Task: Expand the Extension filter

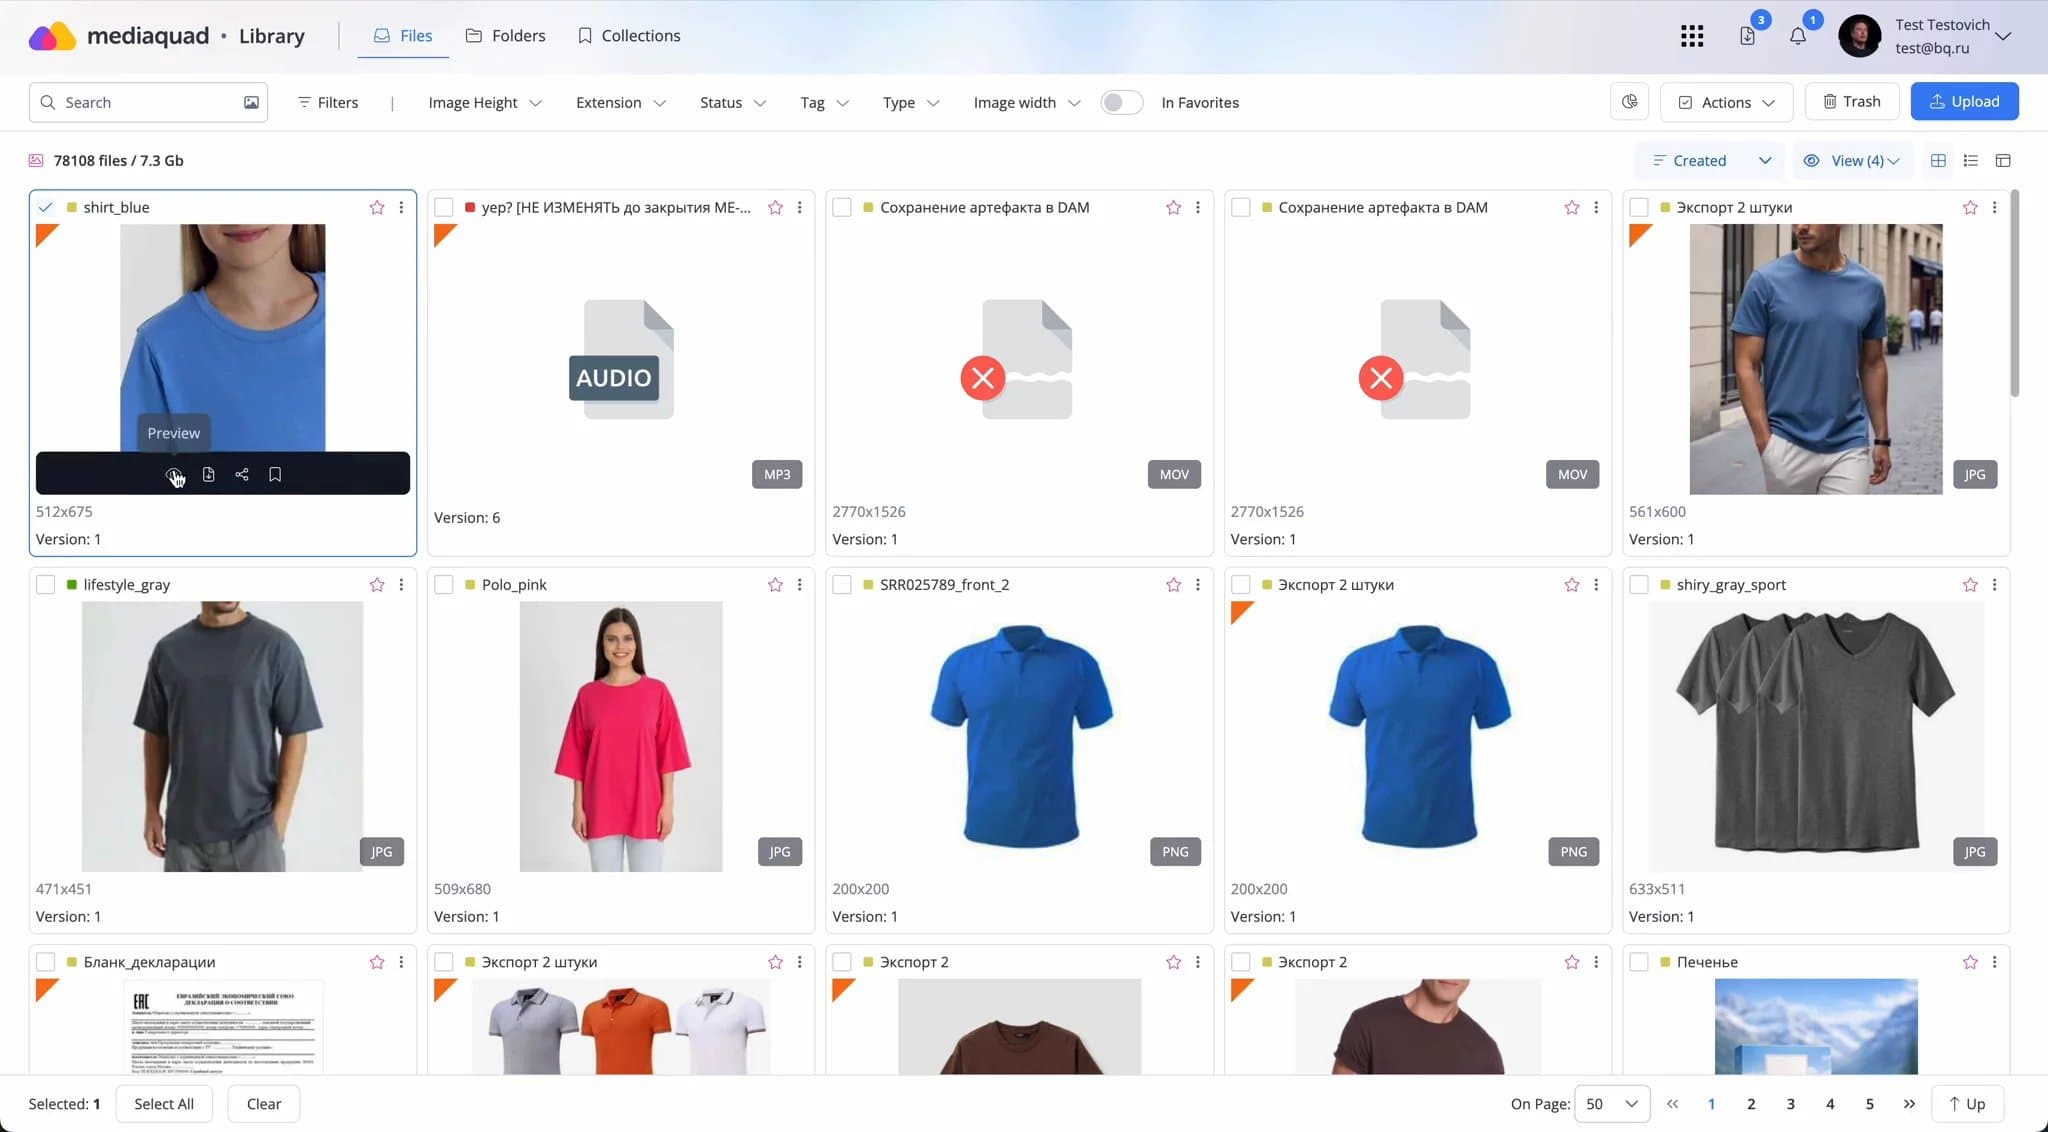Action: tap(621, 102)
